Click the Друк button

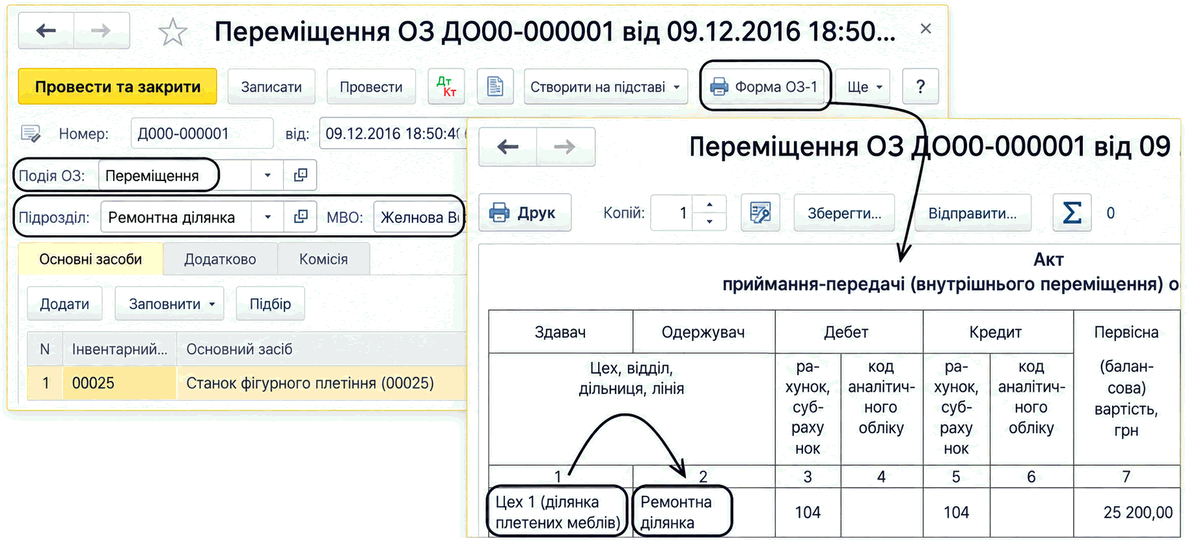point(525,213)
